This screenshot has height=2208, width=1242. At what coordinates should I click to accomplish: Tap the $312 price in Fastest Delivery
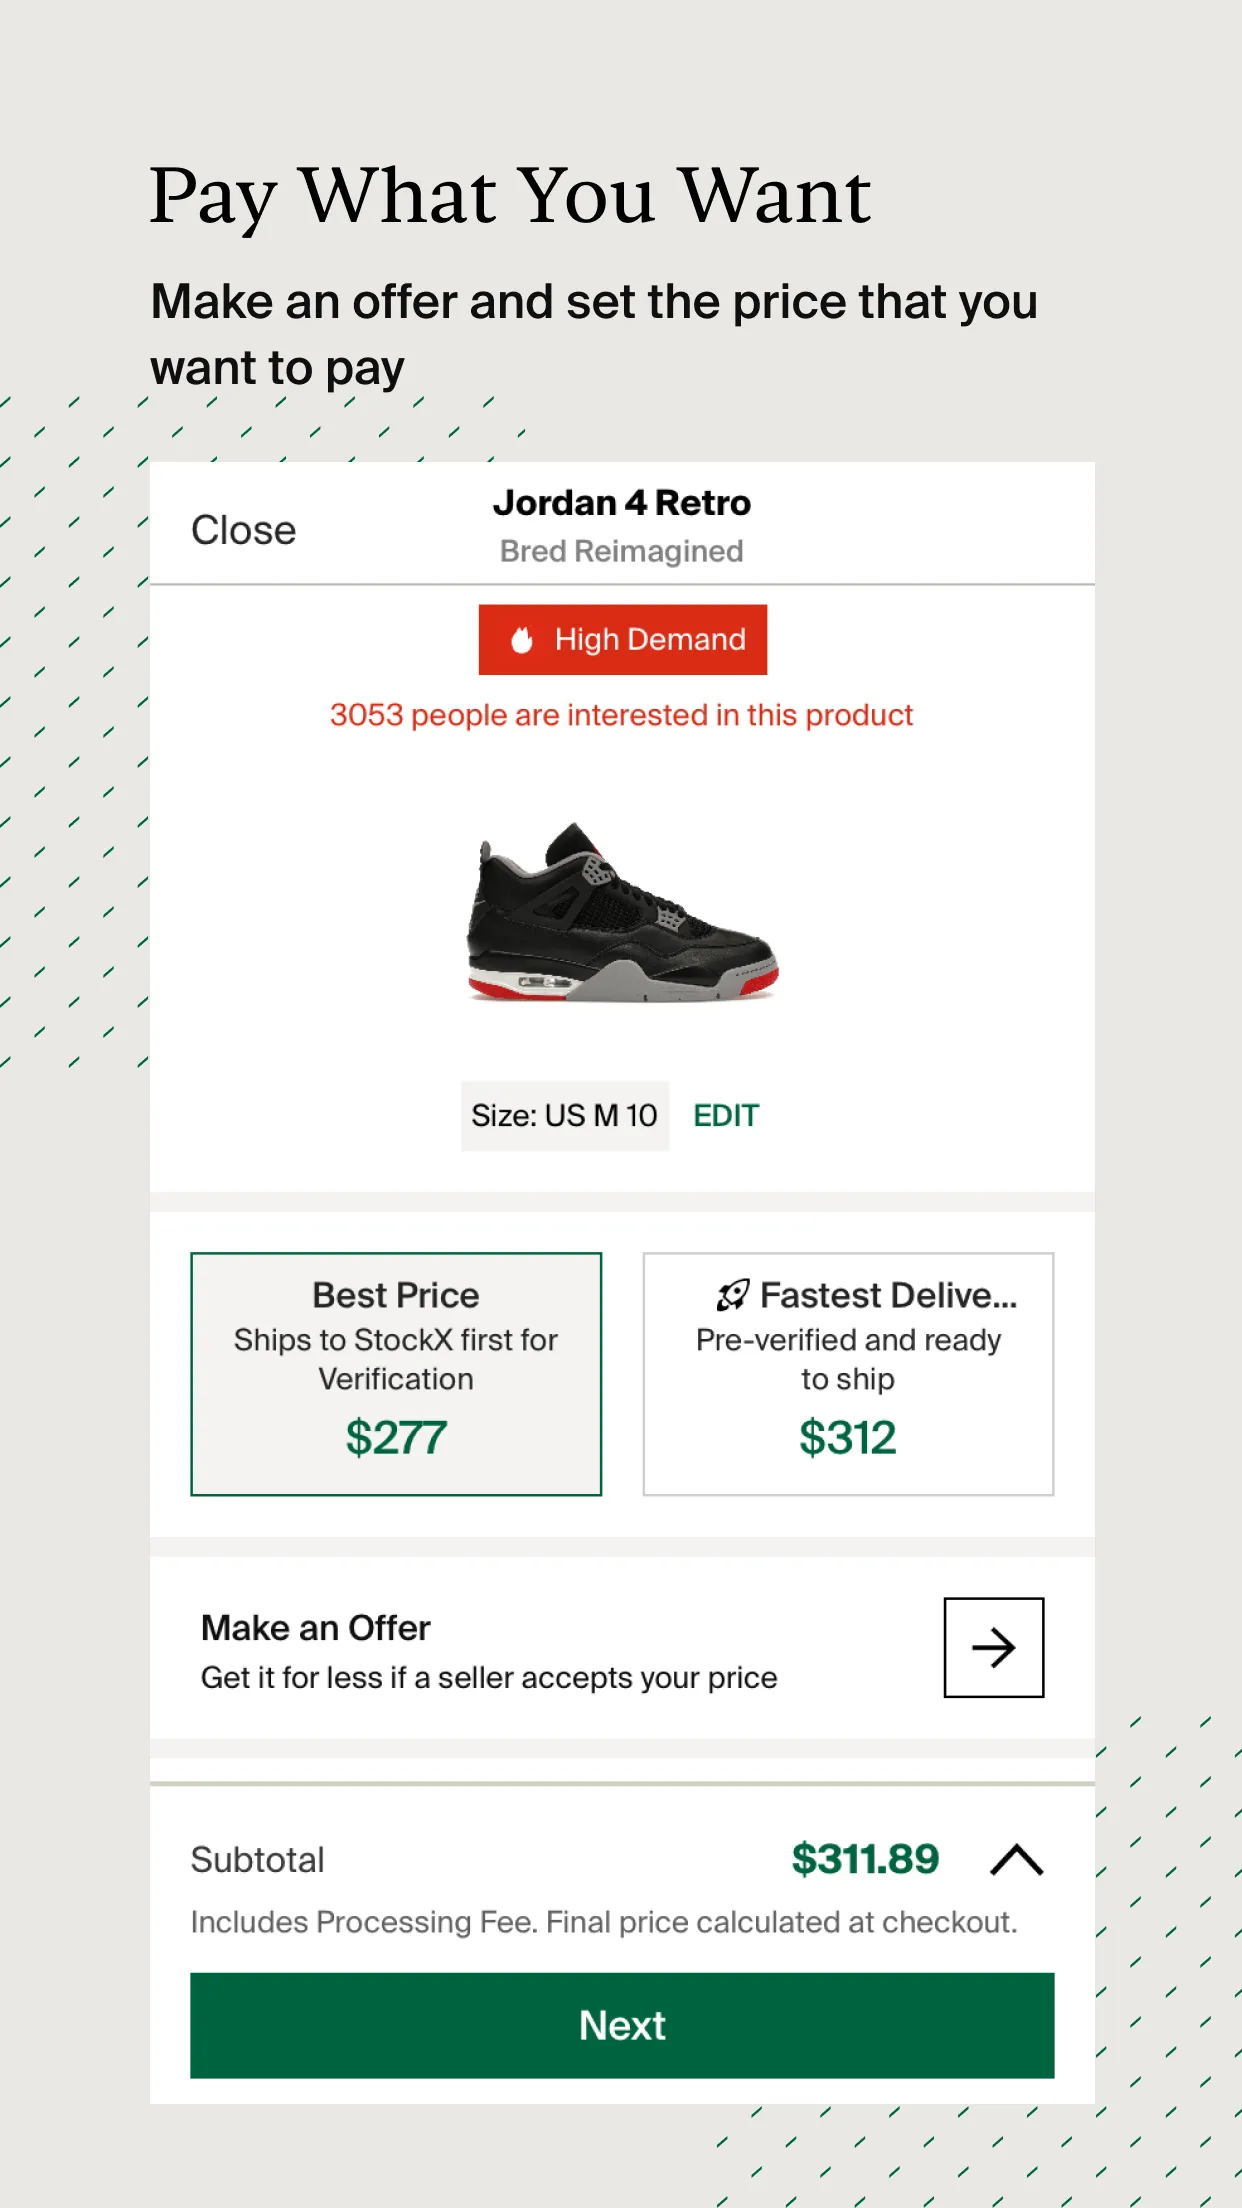pos(848,1438)
